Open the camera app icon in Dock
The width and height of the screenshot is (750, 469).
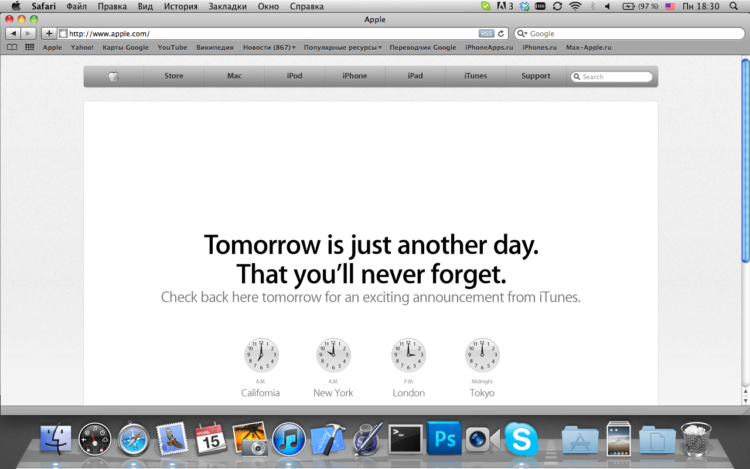[x=482, y=438]
